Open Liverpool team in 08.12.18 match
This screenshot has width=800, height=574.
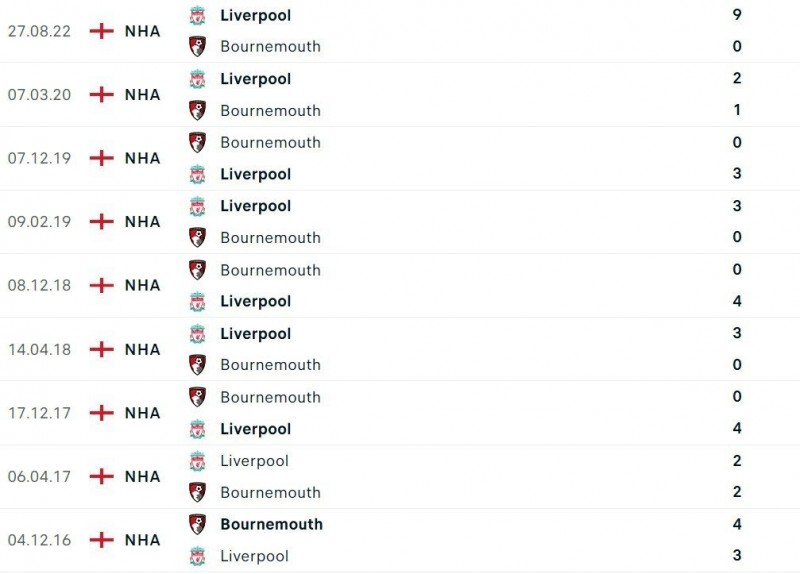(255, 301)
